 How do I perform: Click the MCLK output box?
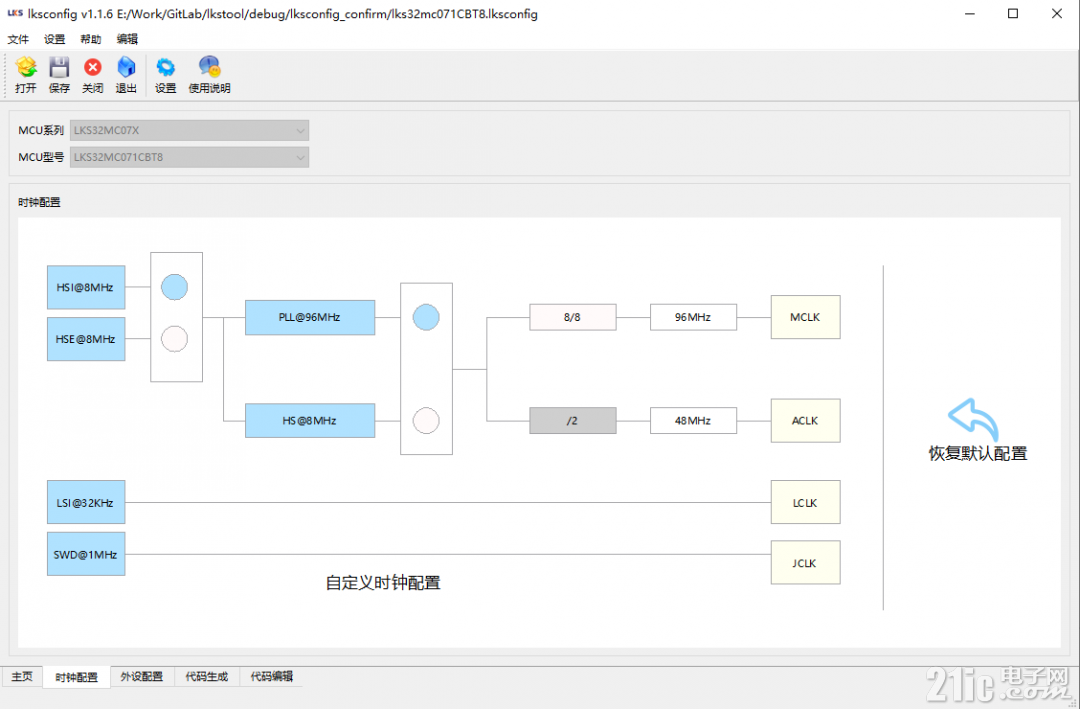[805, 317]
